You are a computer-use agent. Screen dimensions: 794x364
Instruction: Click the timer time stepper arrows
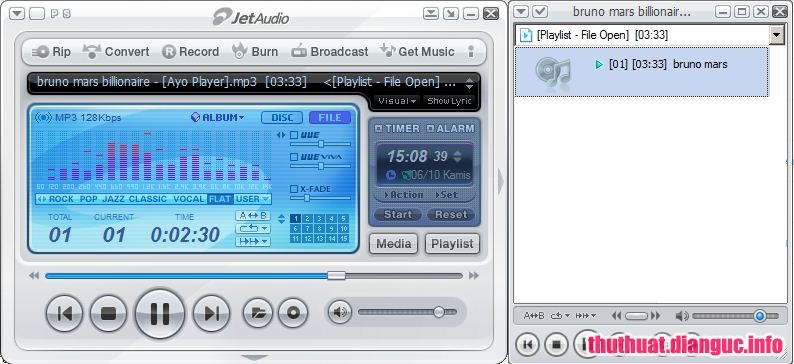click(458, 156)
